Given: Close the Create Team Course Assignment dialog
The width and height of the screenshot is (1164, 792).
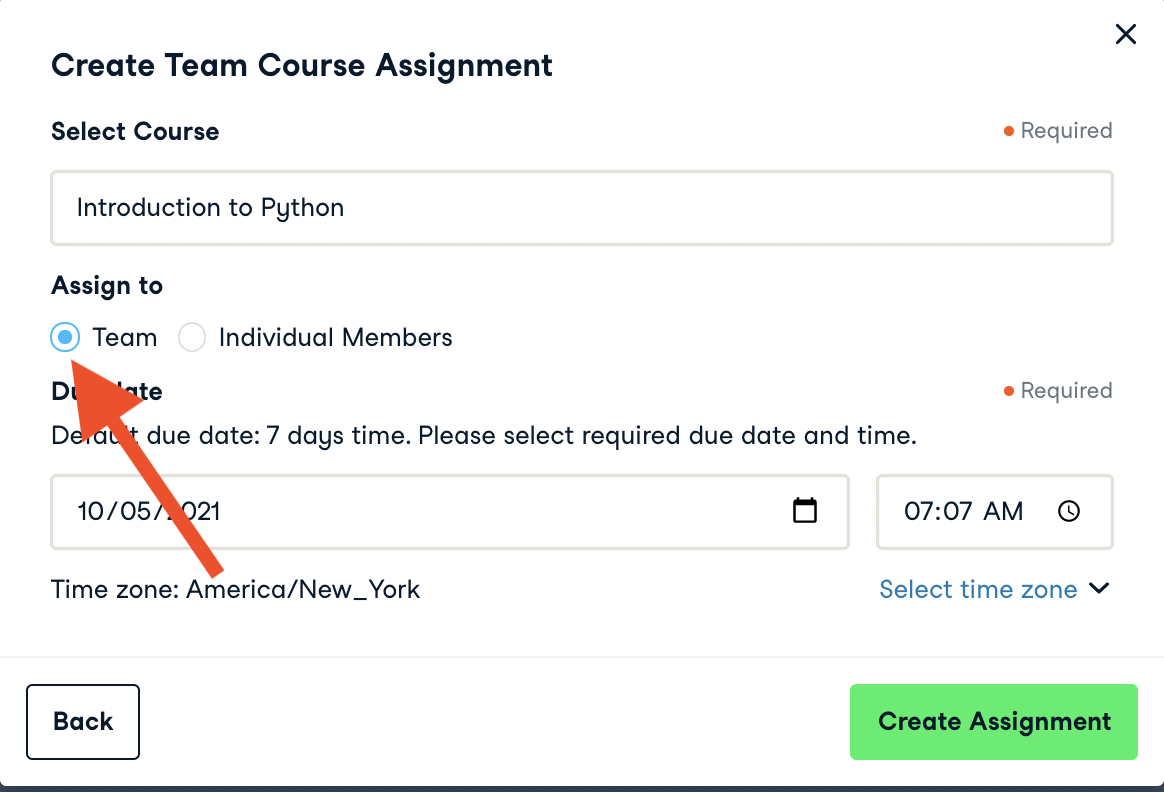Looking at the screenshot, I should [1126, 35].
